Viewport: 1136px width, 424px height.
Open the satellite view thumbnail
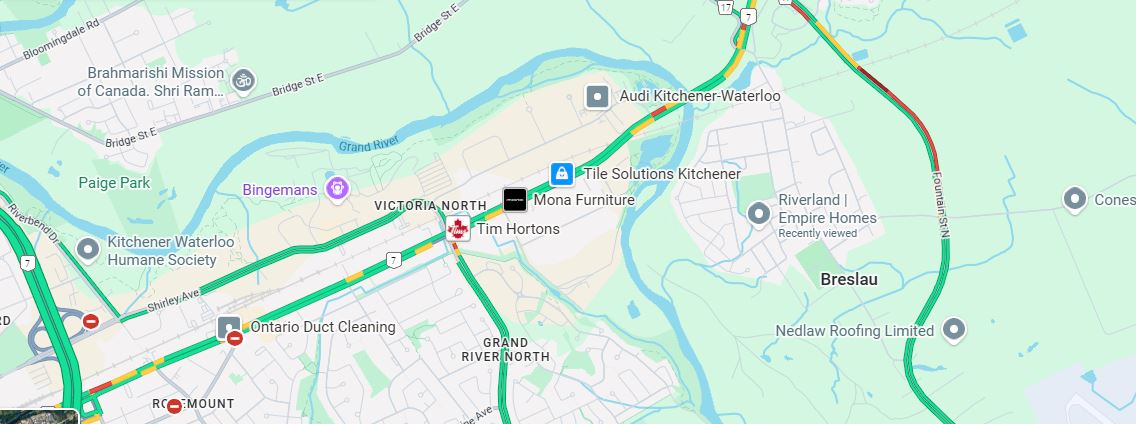[39, 417]
